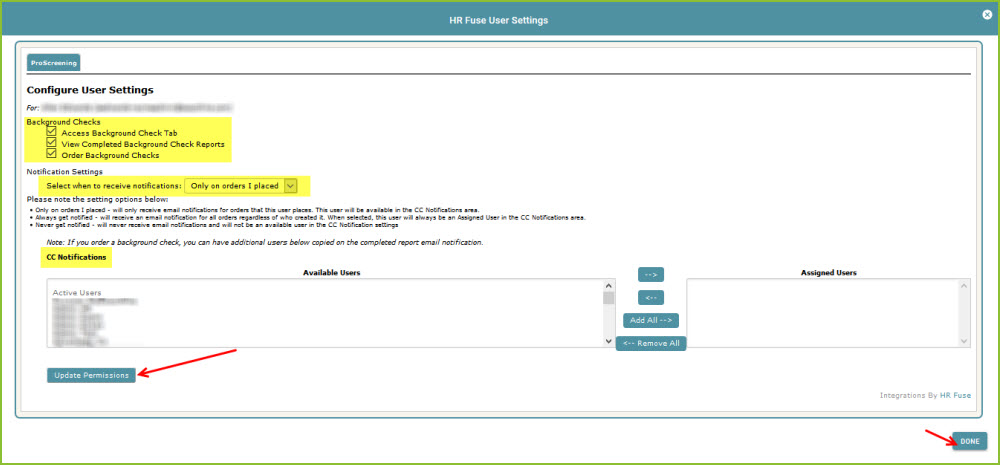Click the Available Users column heading
Image resolution: width=1000 pixels, height=465 pixels.
[x=332, y=272]
